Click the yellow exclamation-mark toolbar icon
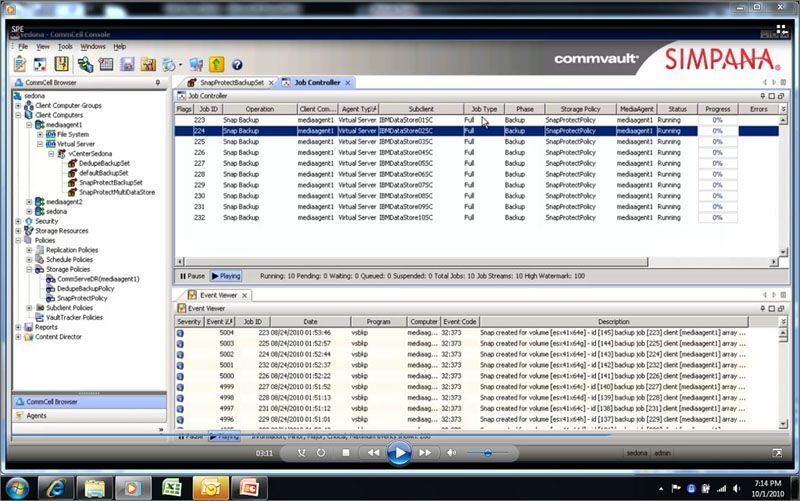 point(61,64)
